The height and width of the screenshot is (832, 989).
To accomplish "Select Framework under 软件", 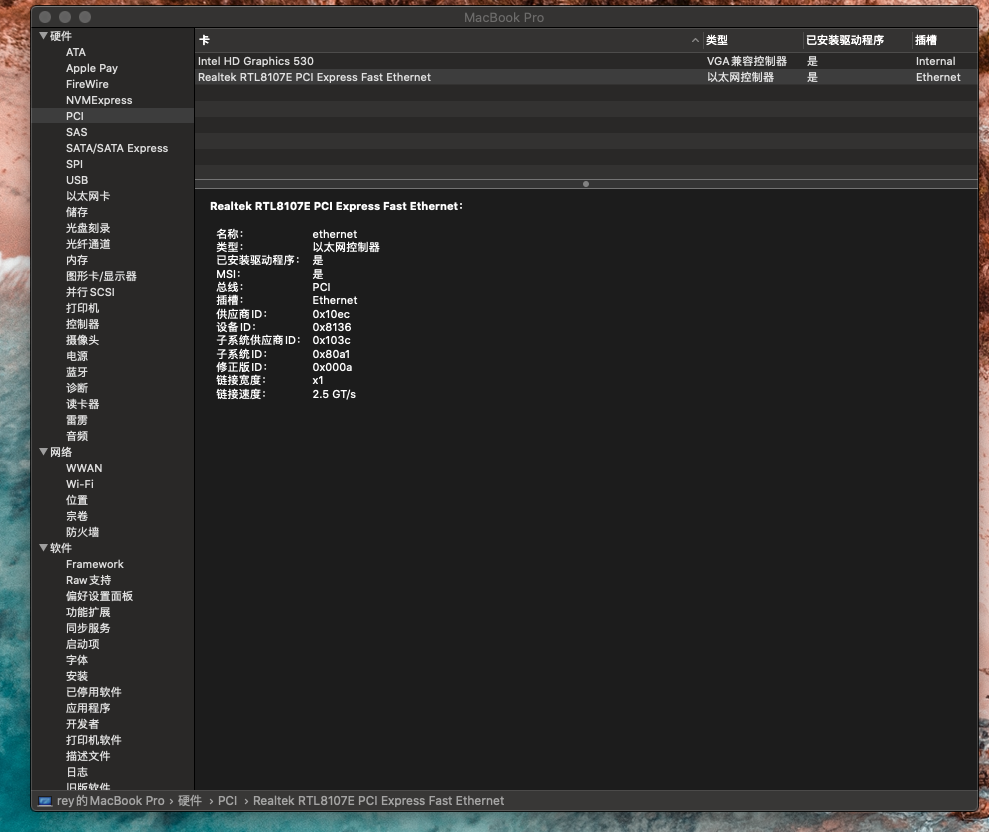I will tap(95, 564).
